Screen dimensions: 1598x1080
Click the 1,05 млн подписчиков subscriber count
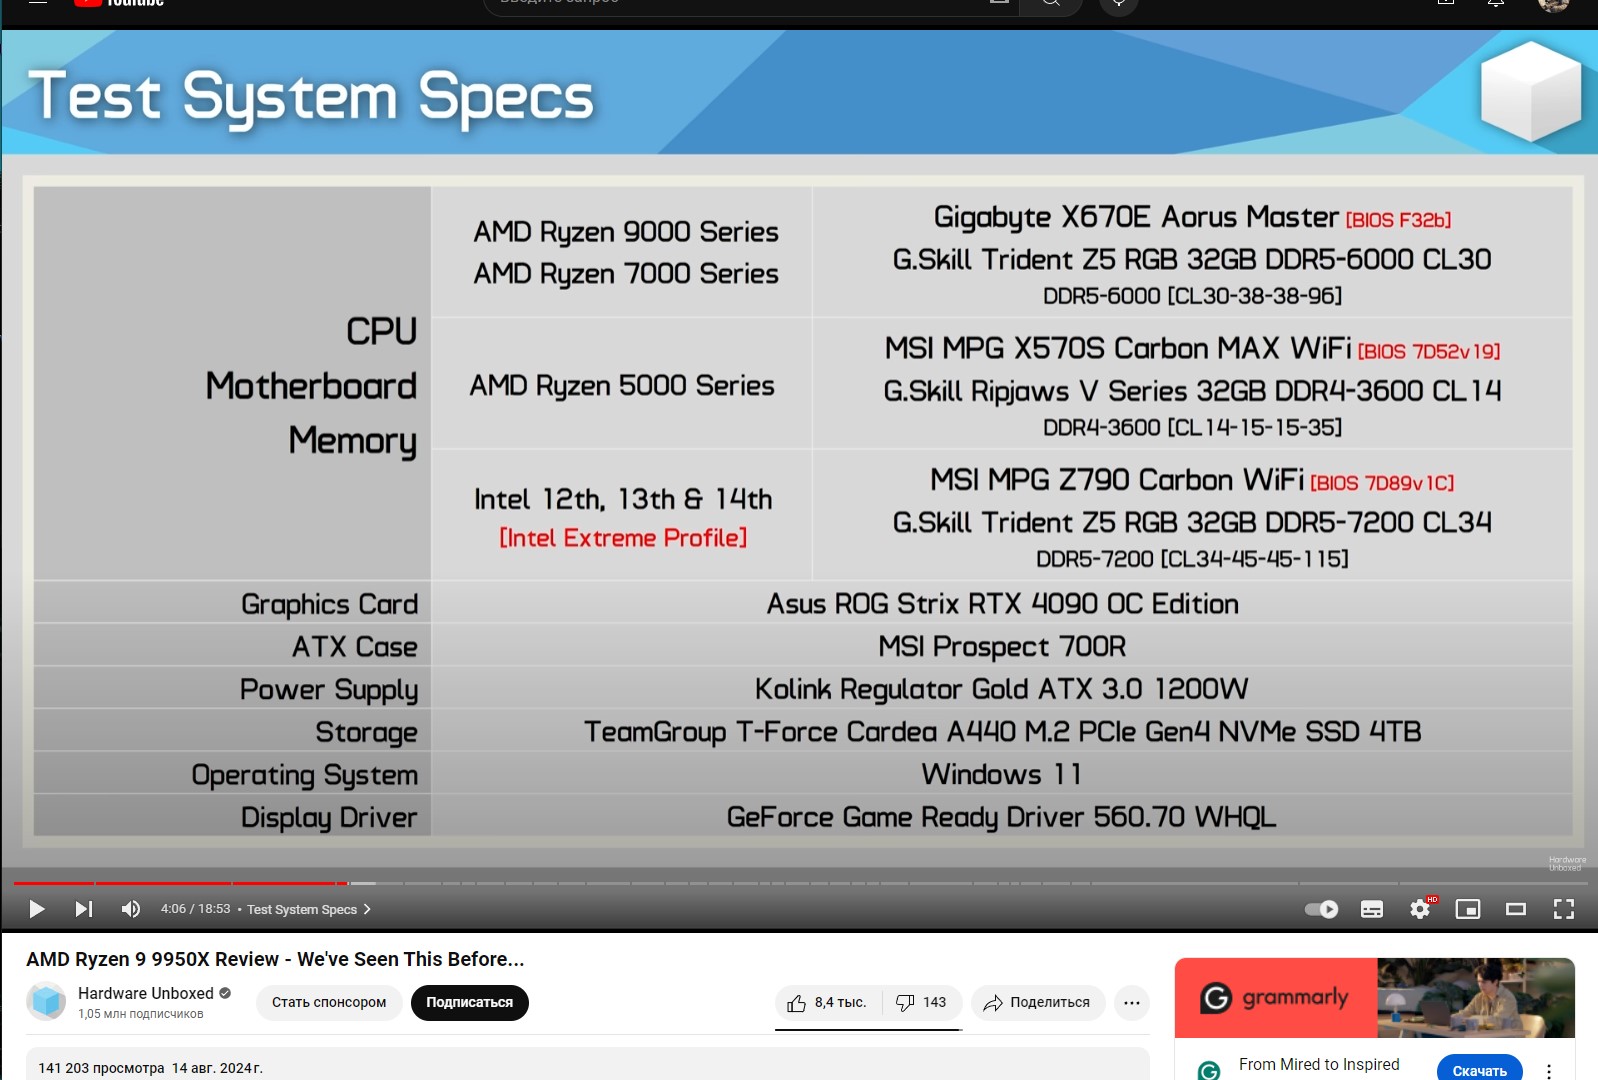coord(141,1014)
